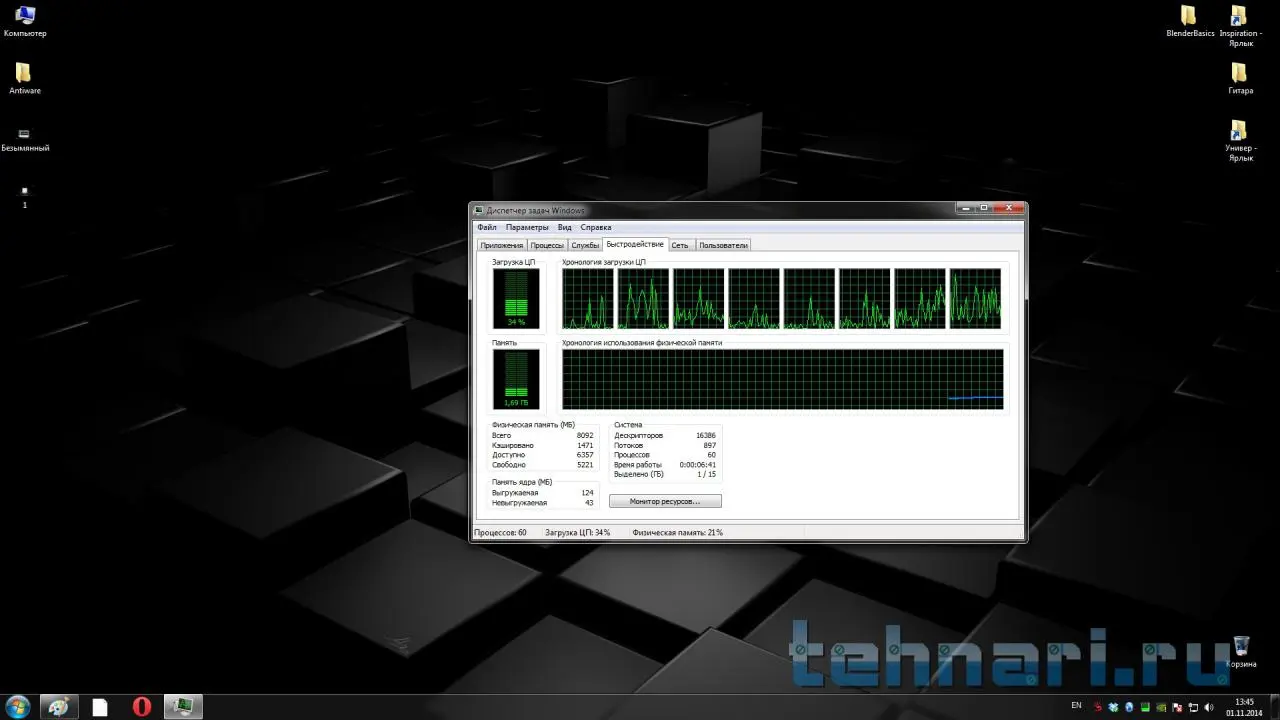Open the Компьютер desktop icon
Viewport: 1280px width, 720px height.
tap(25, 21)
